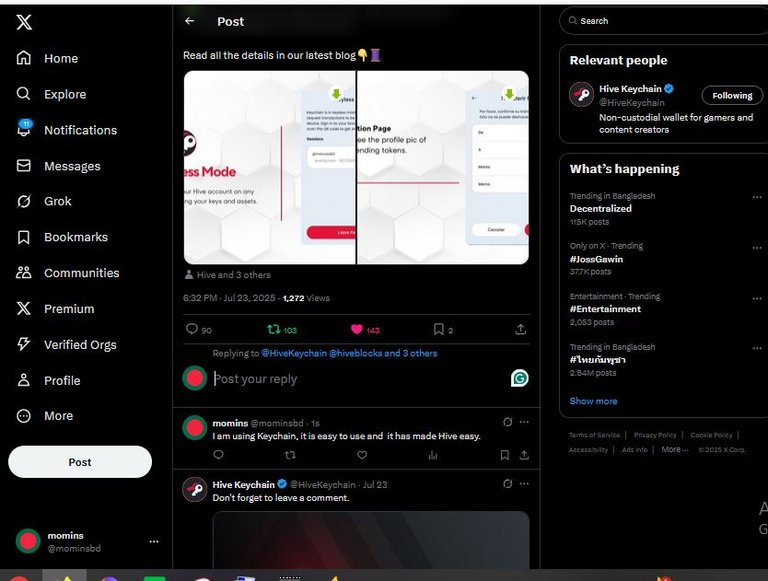Open Cookie Policy footer link
This screenshot has width=768, height=581.
click(x=711, y=435)
